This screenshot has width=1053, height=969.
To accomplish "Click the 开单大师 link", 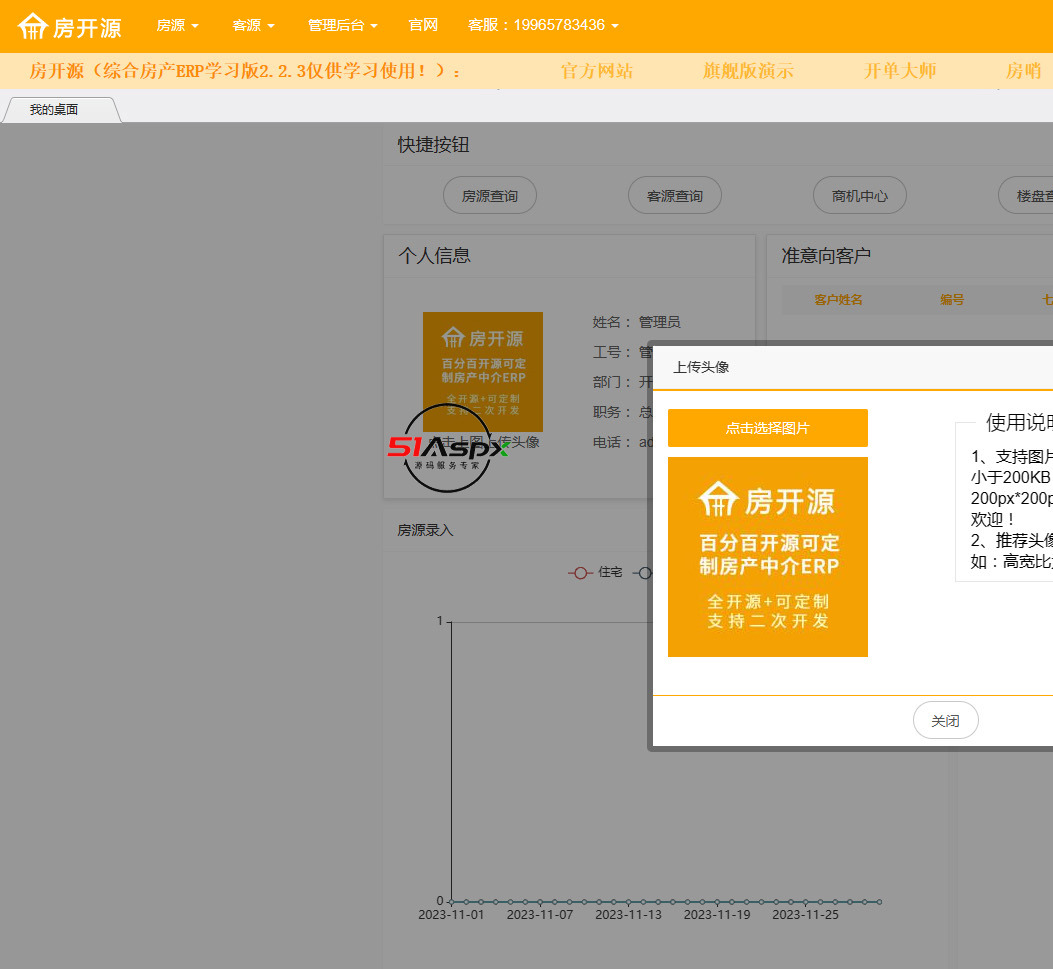I will point(900,71).
